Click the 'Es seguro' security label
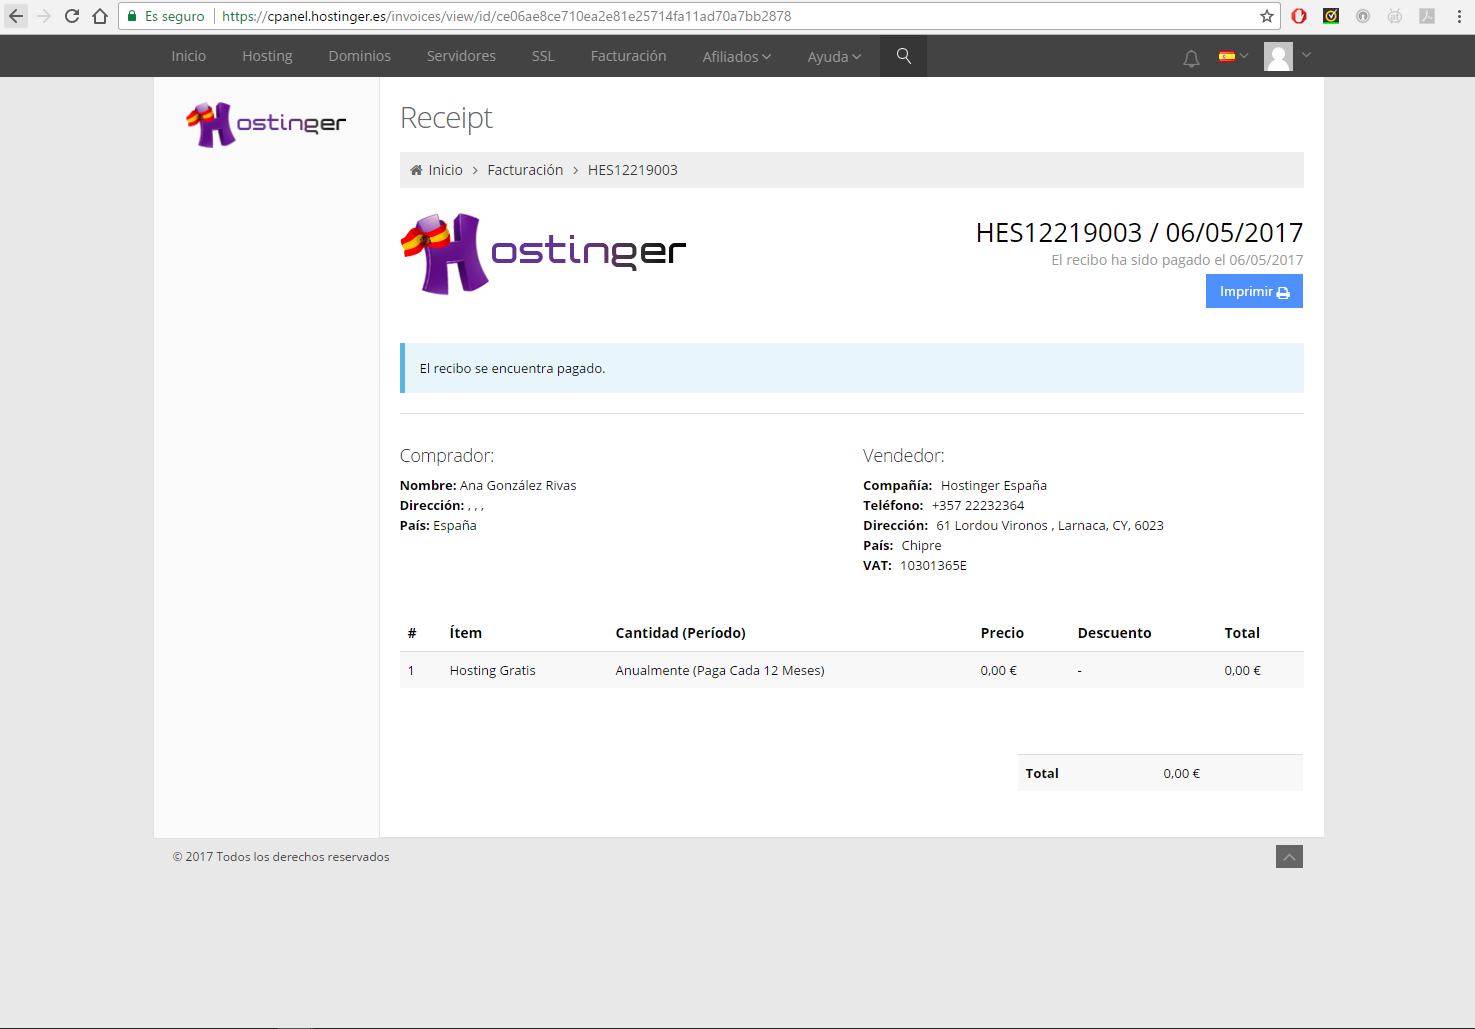The width and height of the screenshot is (1475, 1029). click(175, 16)
